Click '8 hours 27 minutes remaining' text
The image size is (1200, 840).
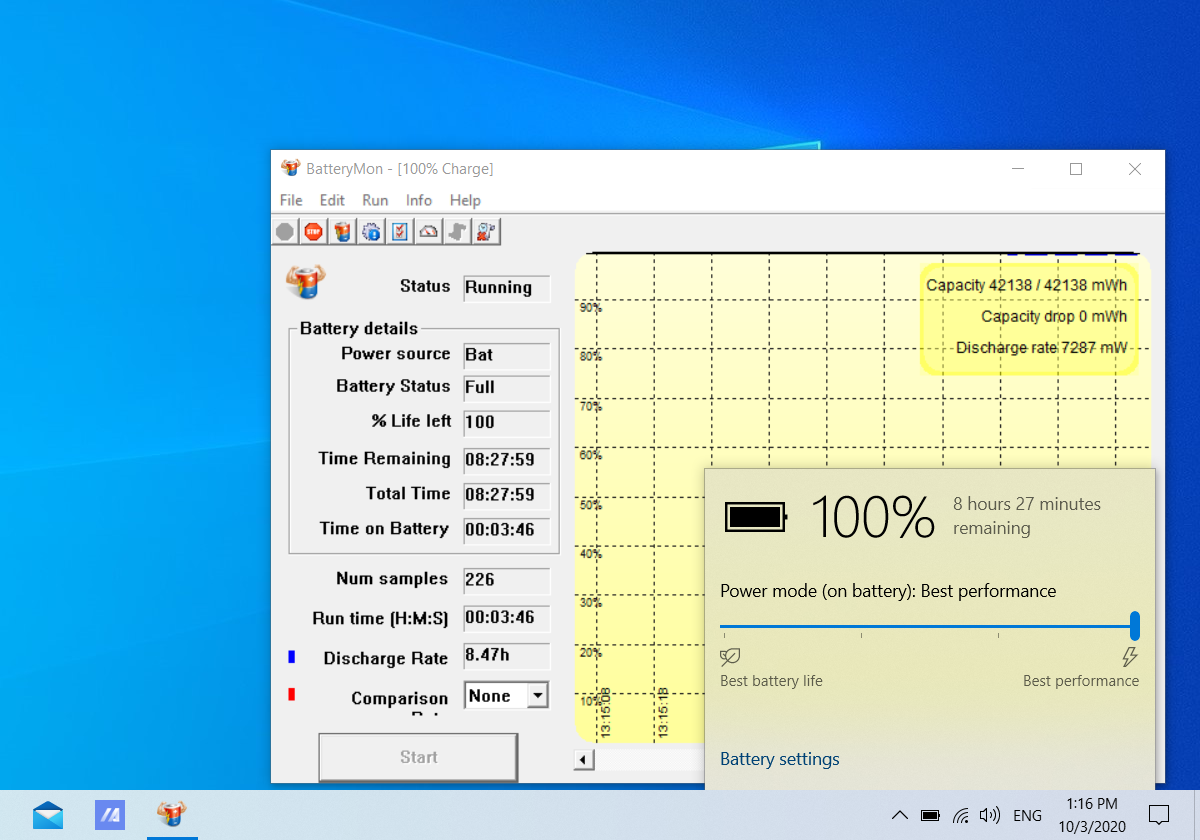coord(1027,516)
